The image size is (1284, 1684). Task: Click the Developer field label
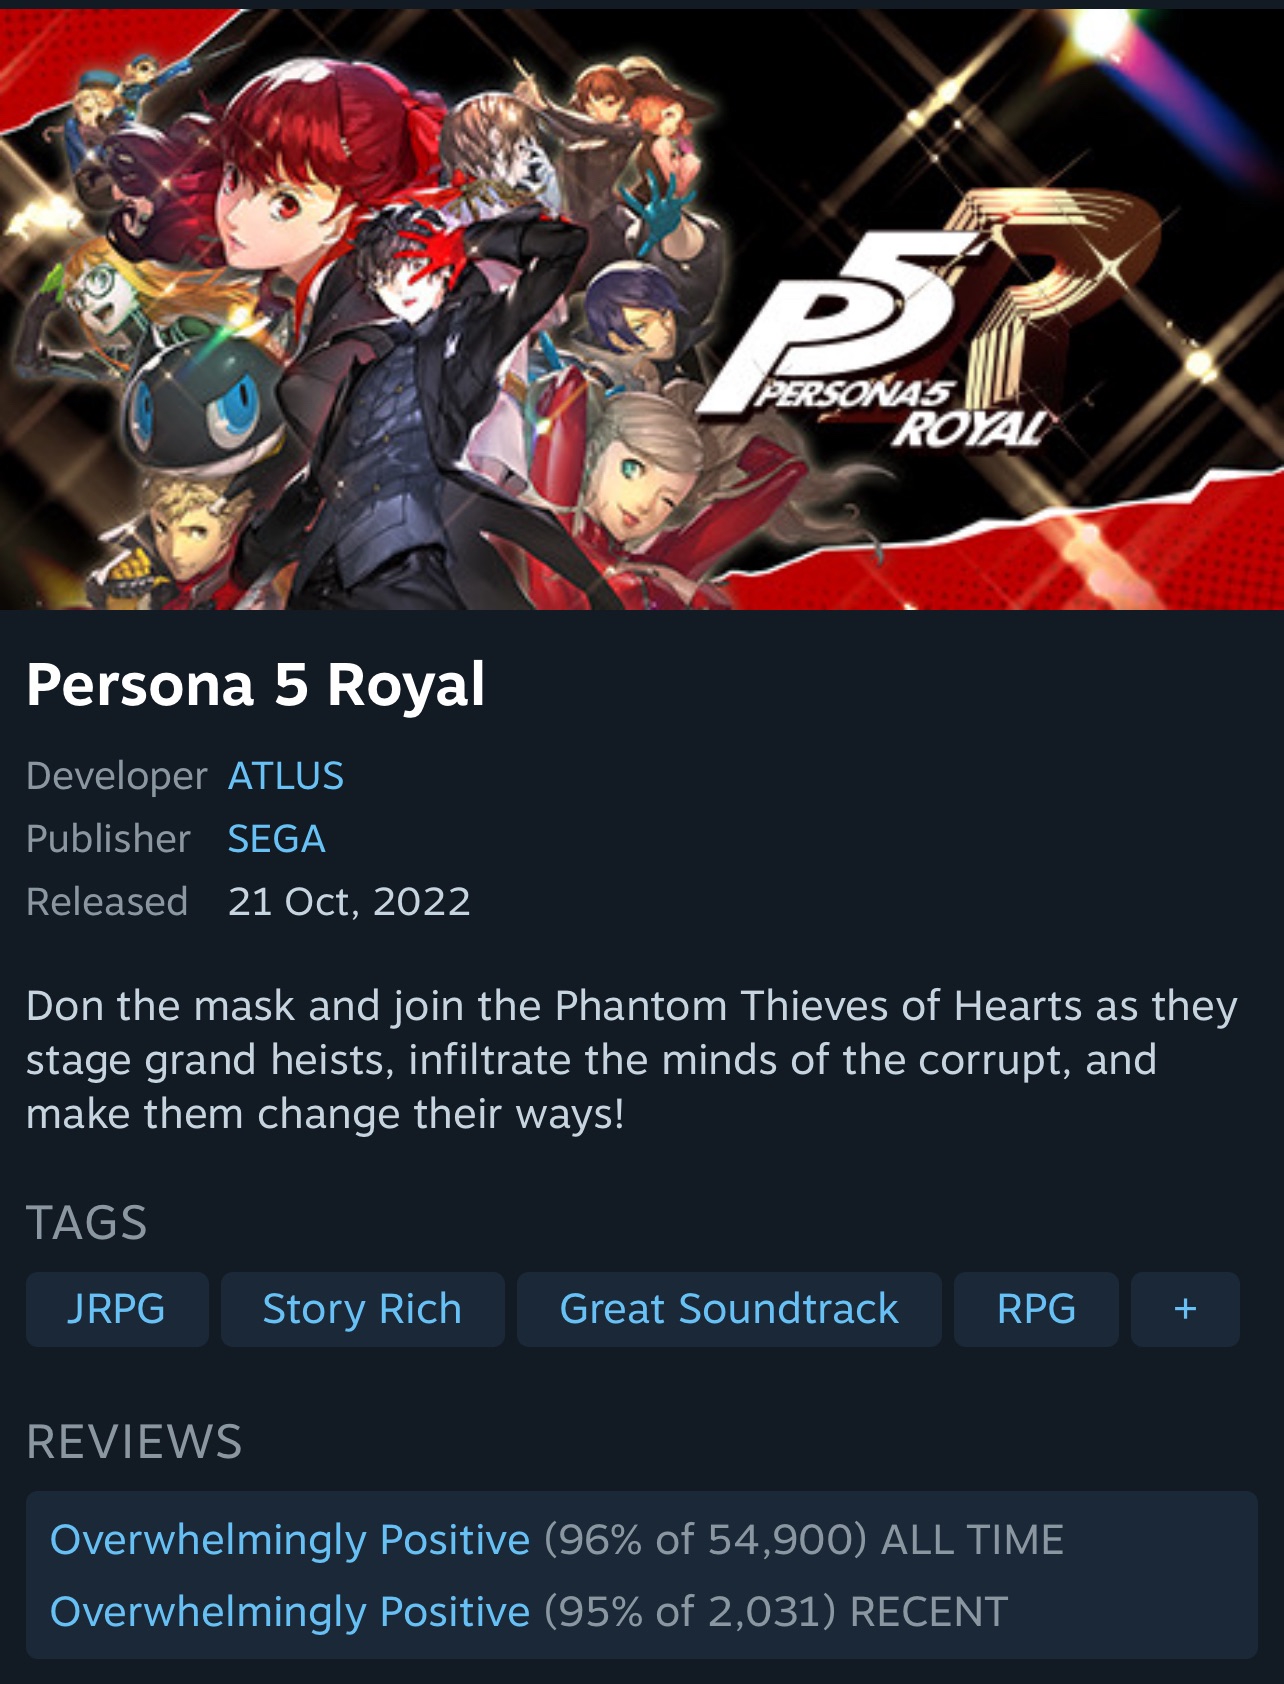117,776
